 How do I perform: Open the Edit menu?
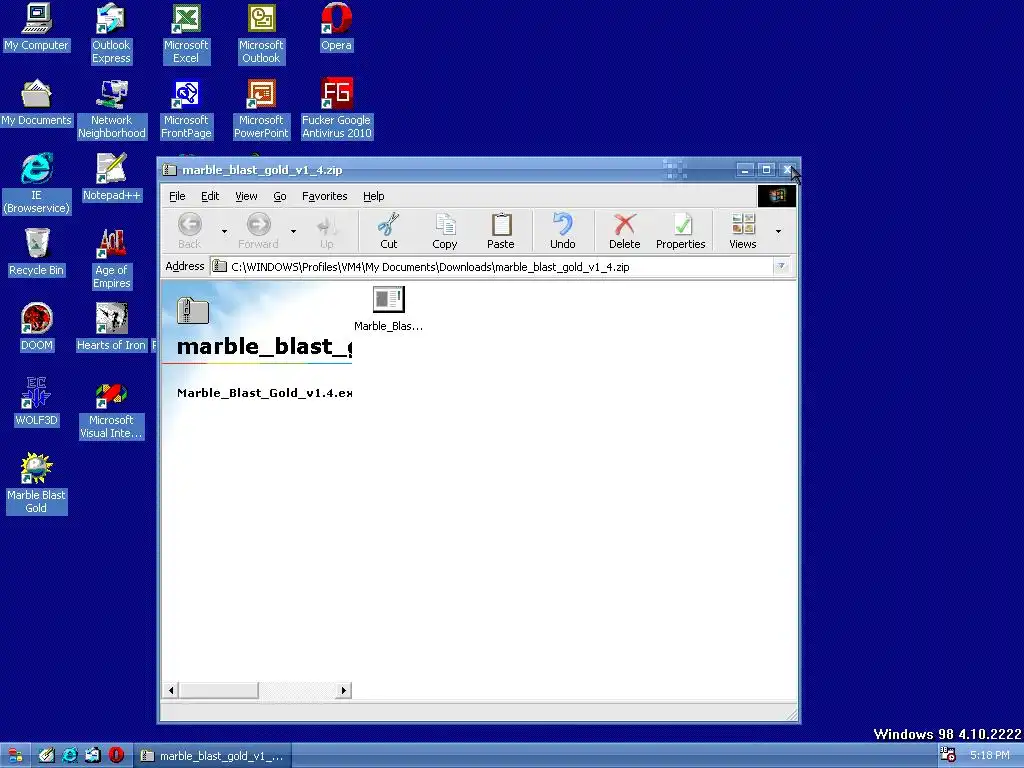pyautogui.click(x=210, y=196)
